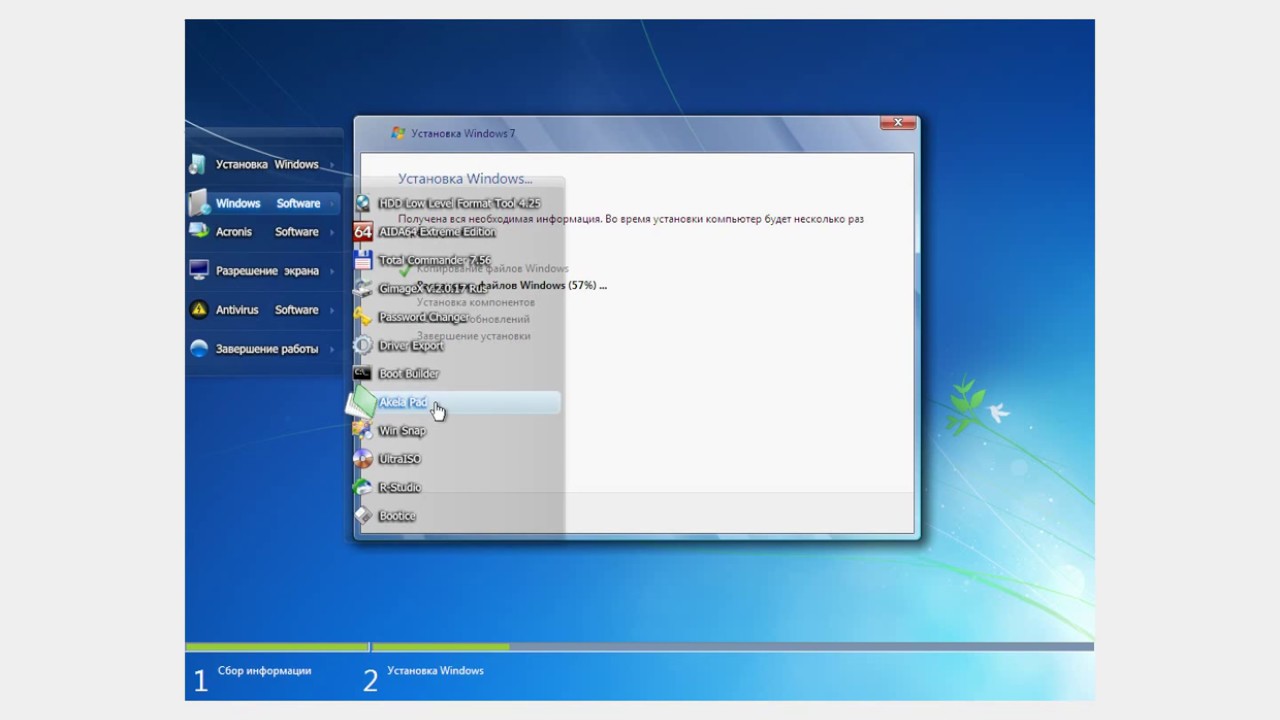1280x720 pixels.
Task: Click the AIDA64 Extreme Edition icon
Action: coord(362,231)
